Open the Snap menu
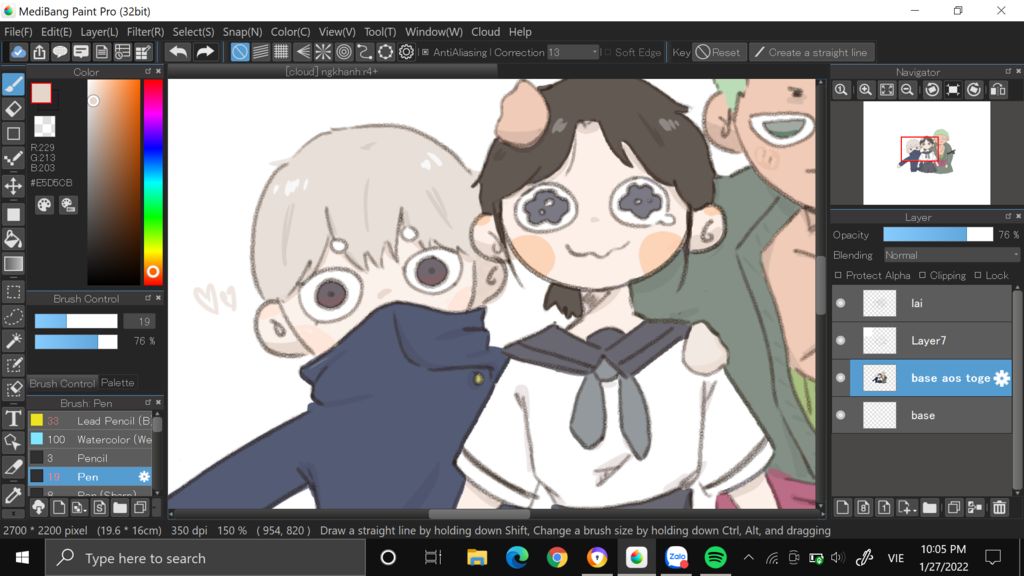This screenshot has height=576, width=1024. [242, 31]
